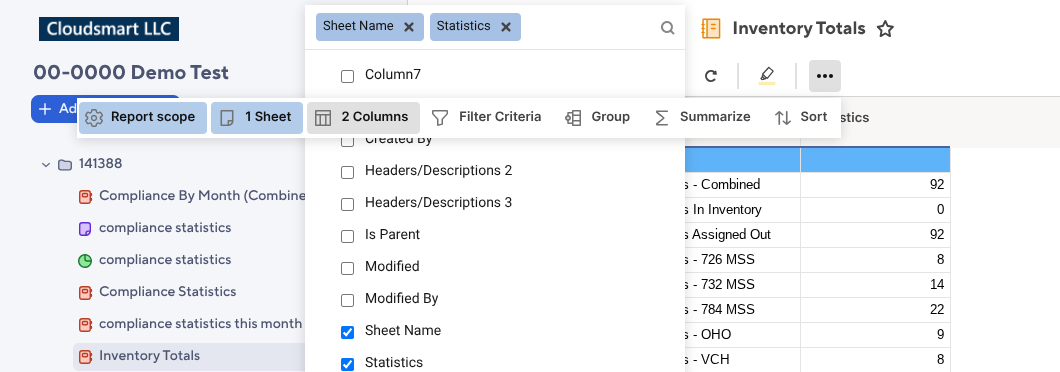
Task: Click the Report scope gear icon
Action: pos(95,118)
